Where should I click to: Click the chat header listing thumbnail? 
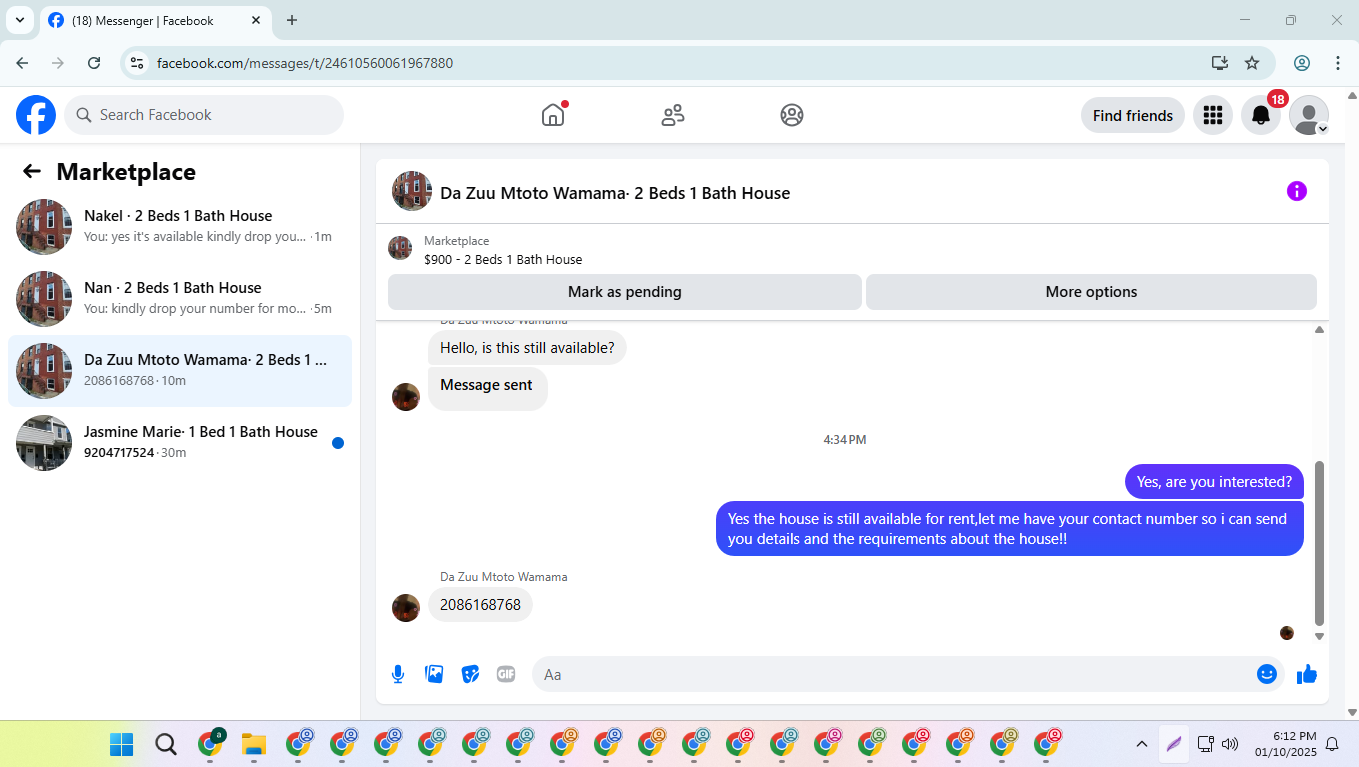(412, 191)
